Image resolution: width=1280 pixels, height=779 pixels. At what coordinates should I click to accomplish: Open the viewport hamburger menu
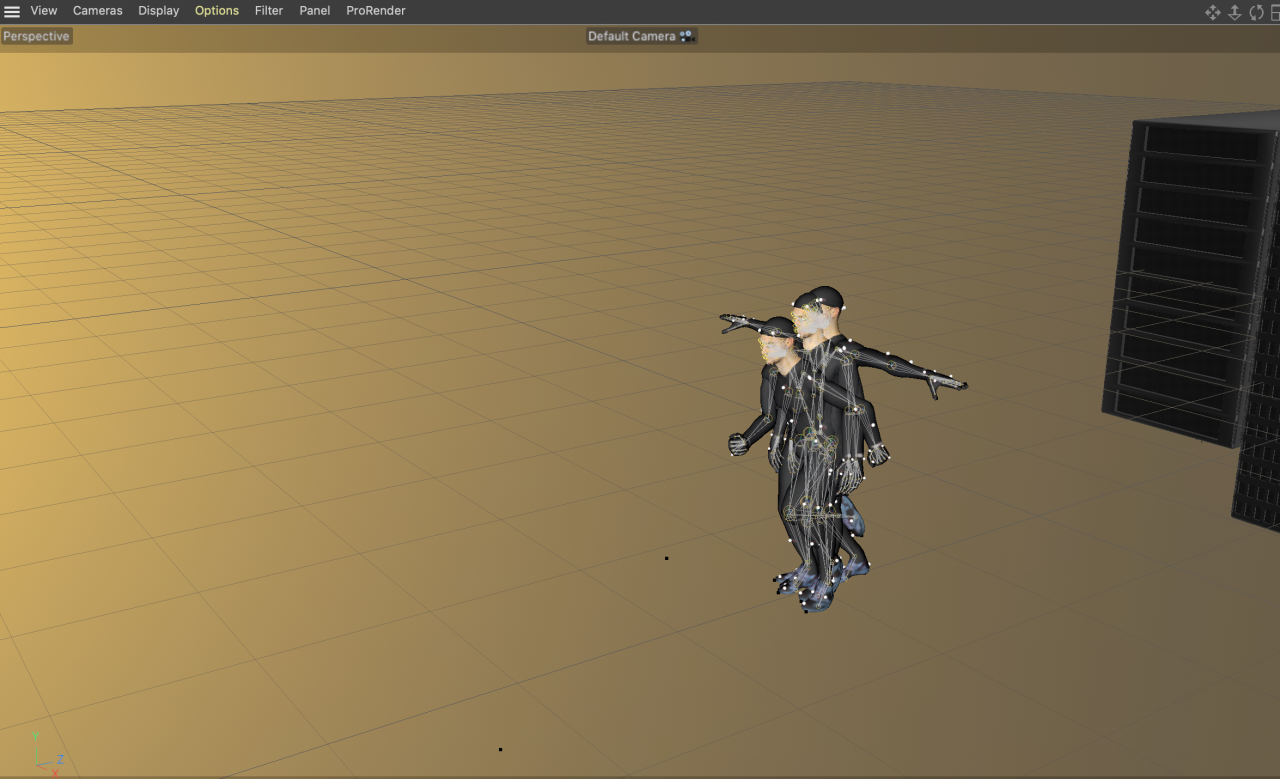pos(12,11)
